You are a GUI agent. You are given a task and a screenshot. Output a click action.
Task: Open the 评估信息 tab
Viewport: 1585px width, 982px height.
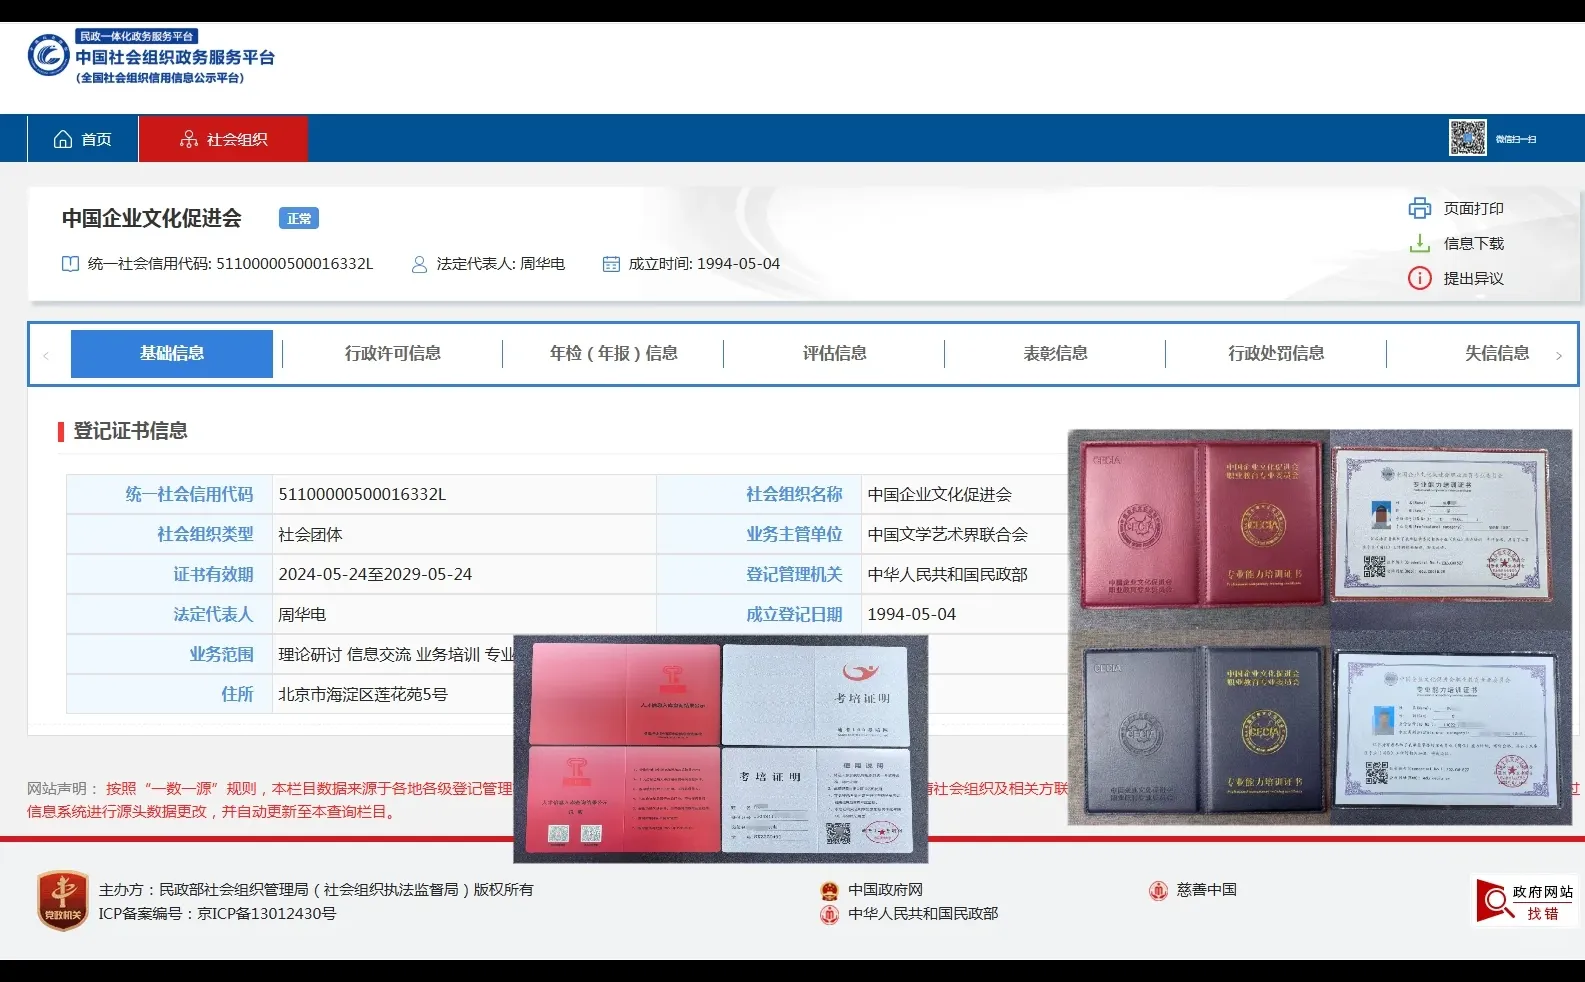tap(834, 353)
